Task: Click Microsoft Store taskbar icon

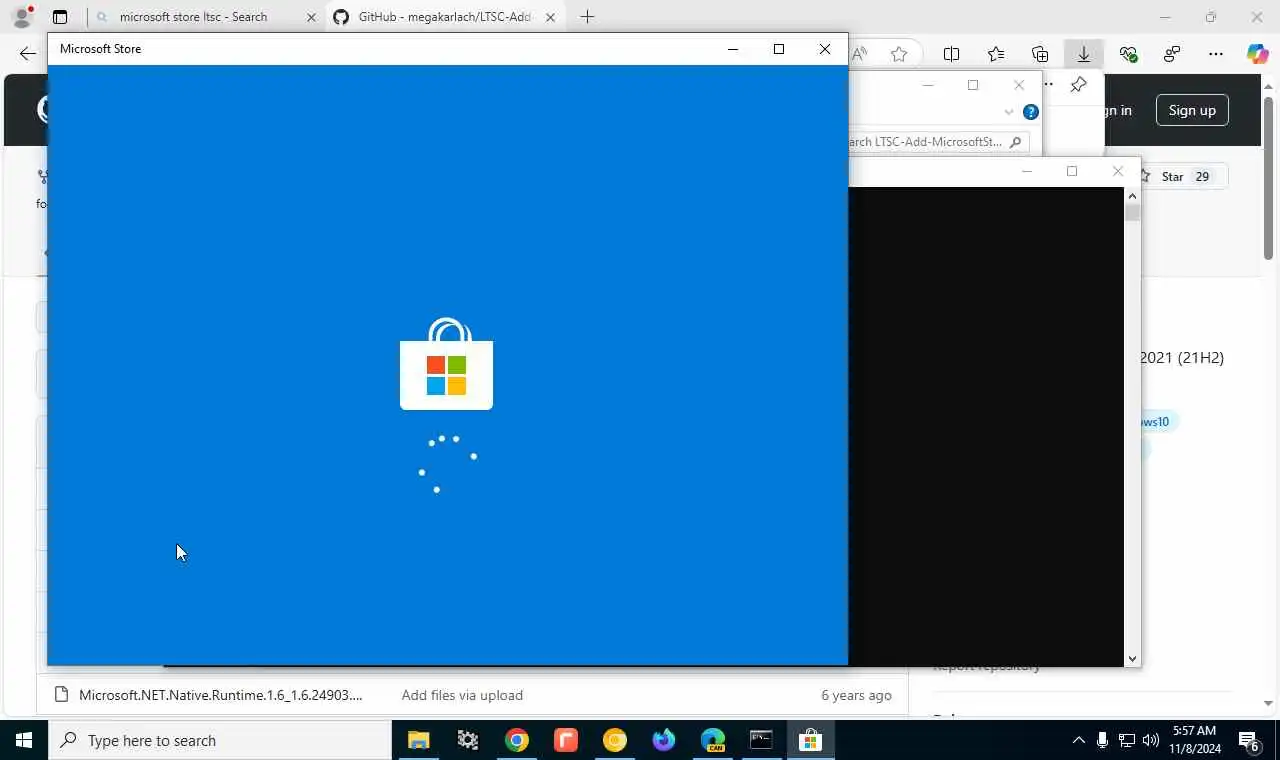Action: (810, 740)
